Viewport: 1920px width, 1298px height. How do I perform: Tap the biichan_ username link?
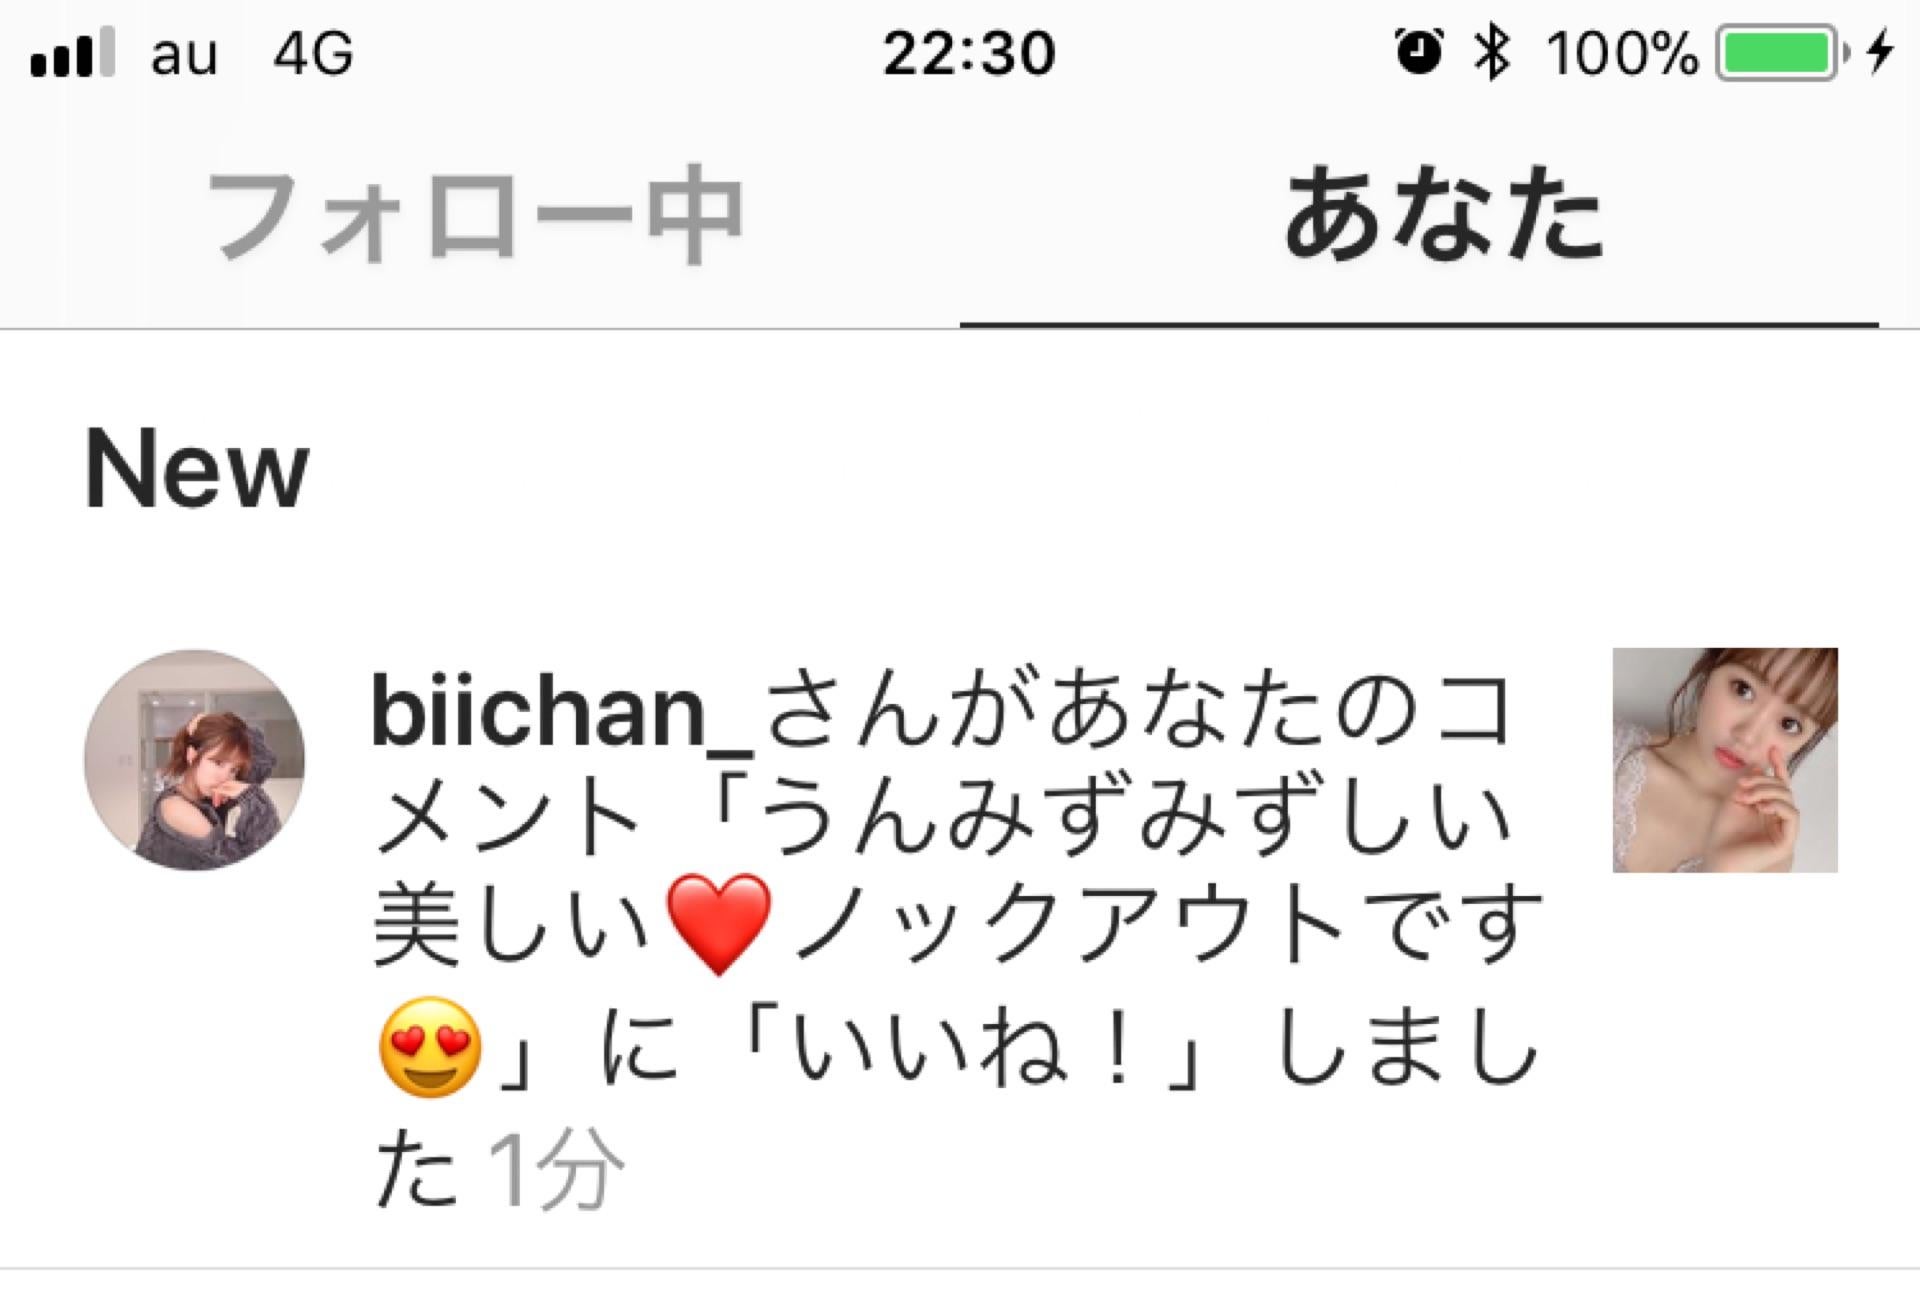562,712
